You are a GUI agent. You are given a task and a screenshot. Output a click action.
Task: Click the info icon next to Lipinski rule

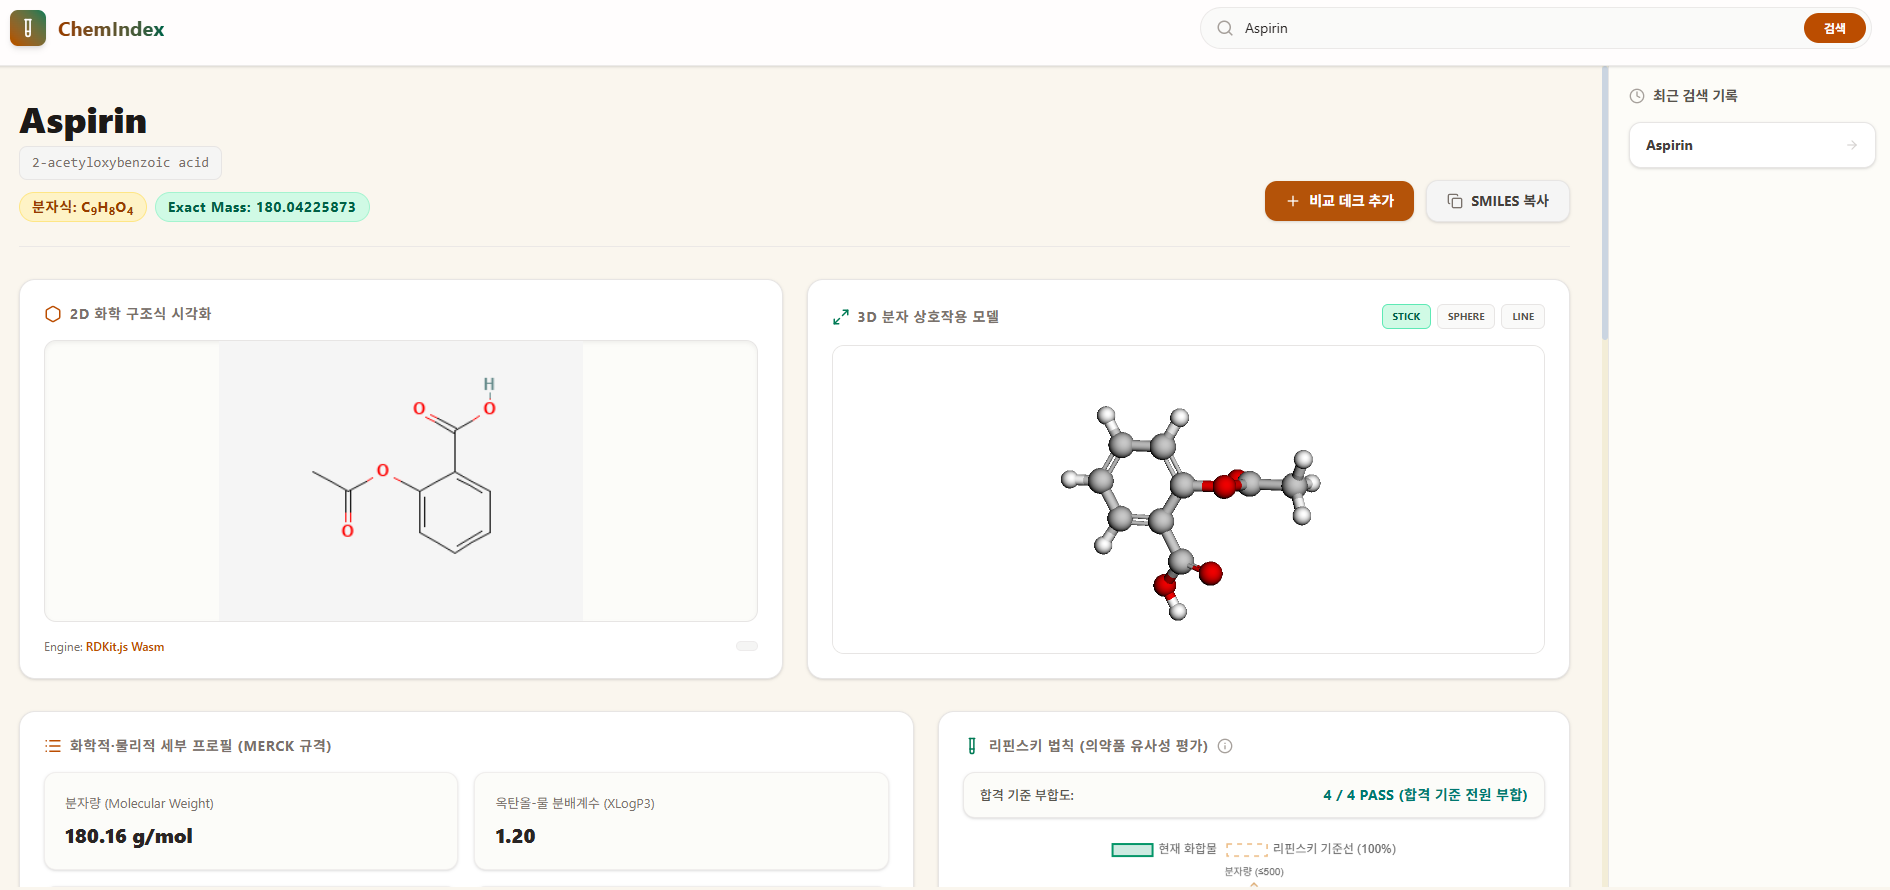coord(1226,746)
